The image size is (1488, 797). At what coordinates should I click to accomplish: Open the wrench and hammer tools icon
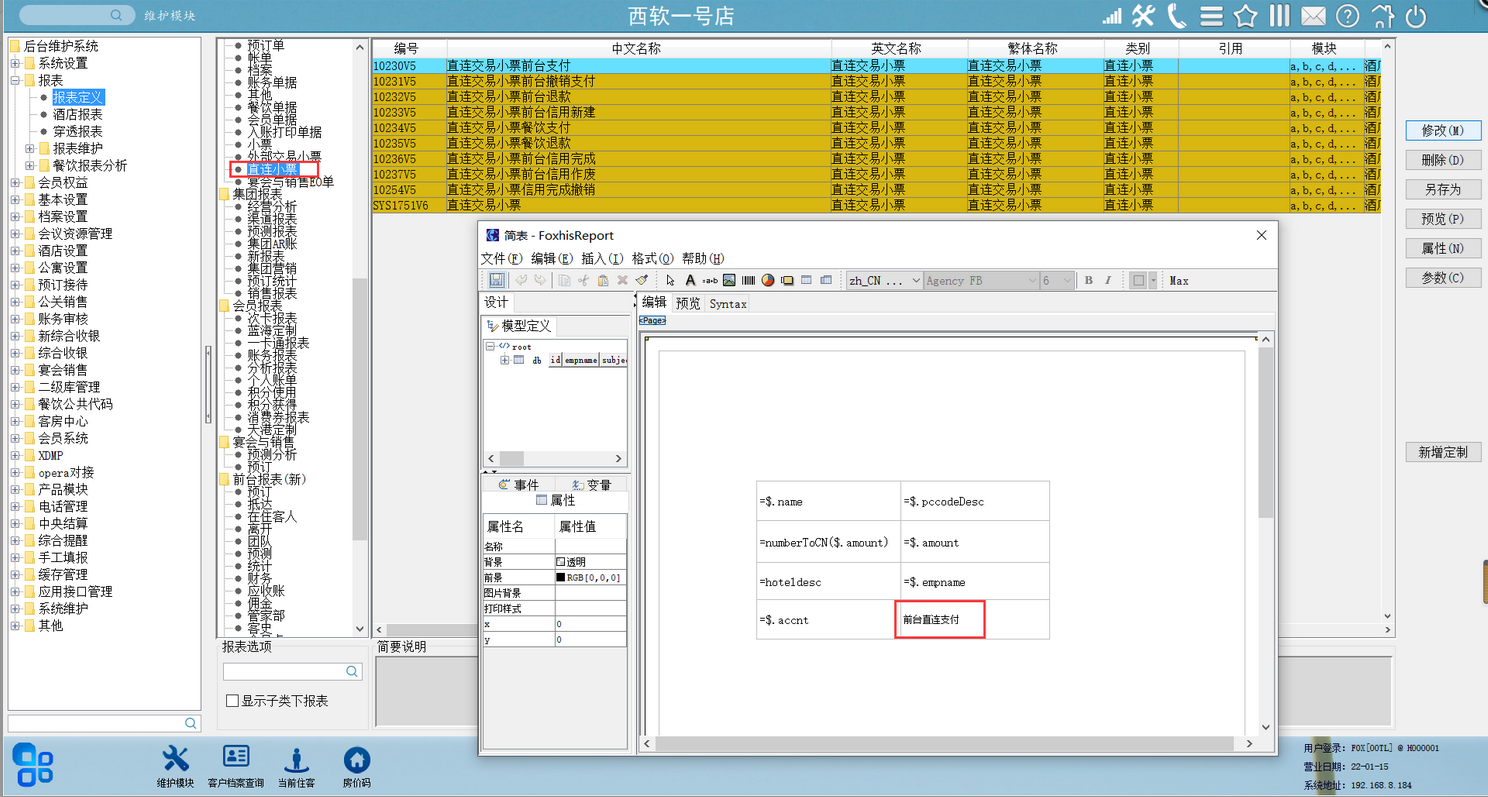tap(1144, 16)
